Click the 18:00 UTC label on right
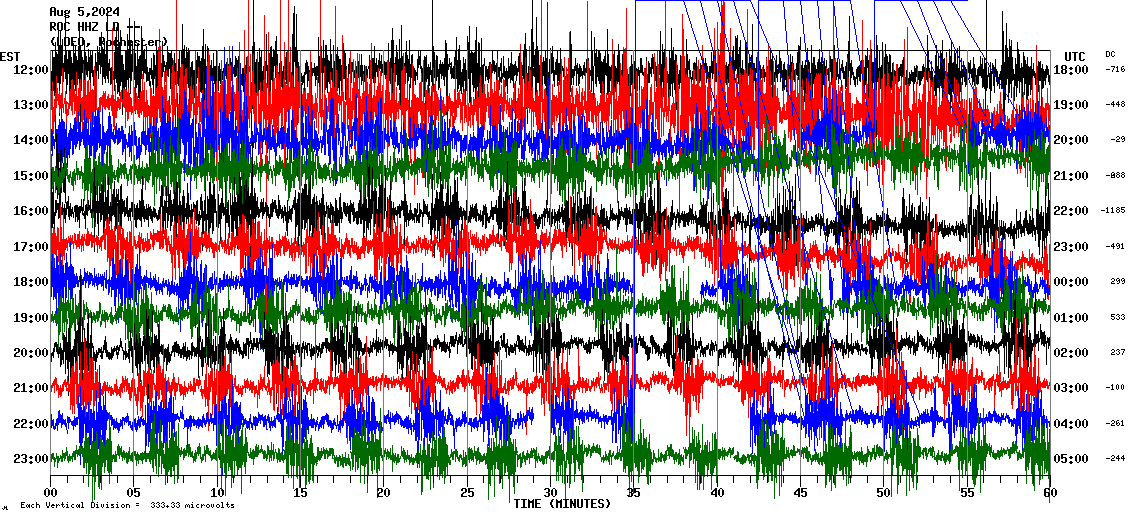Viewport: 1130px width, 519px height. point(1071,70)
